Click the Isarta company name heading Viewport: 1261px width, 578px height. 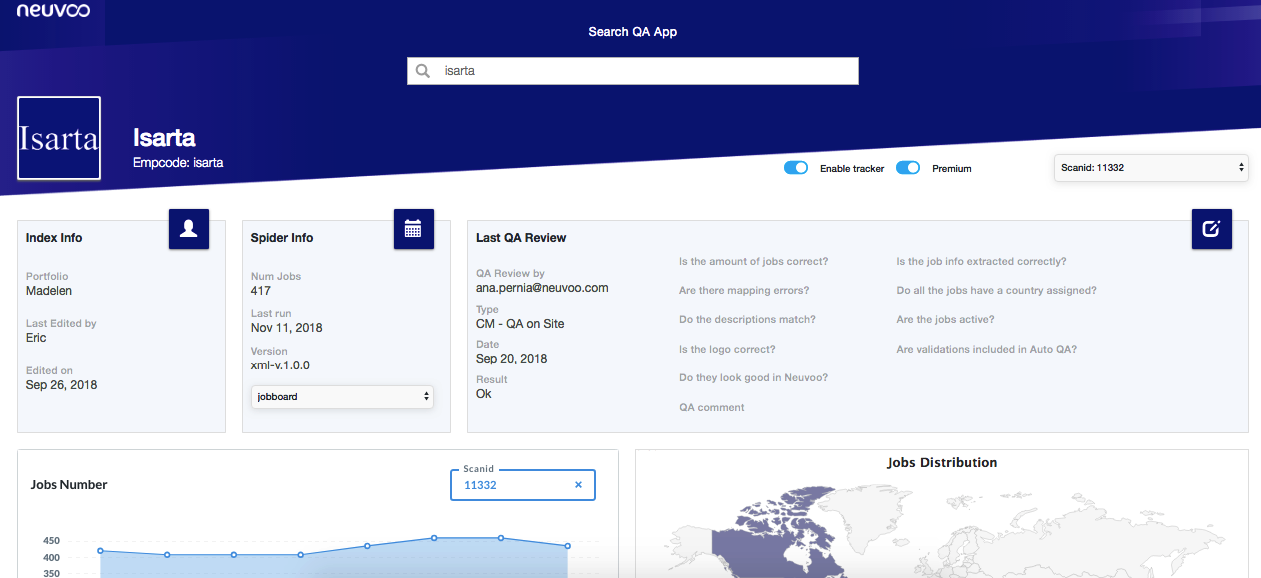click(x=164, y=138)
